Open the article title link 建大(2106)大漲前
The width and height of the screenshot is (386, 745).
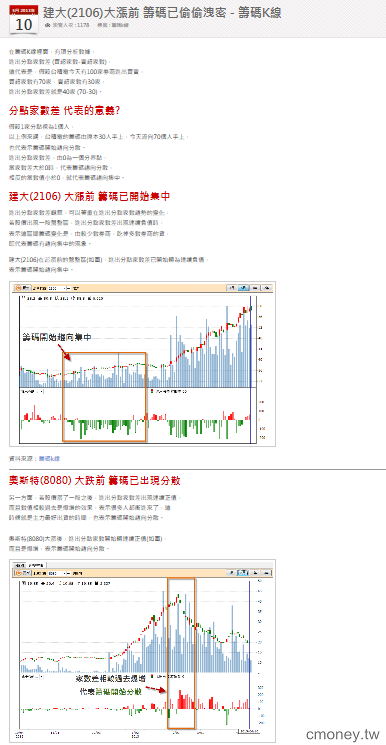coord(162,13)
